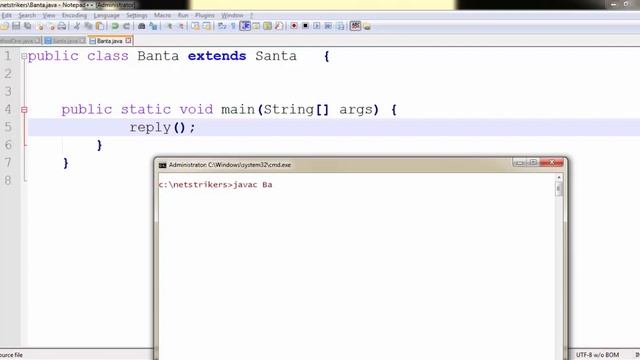This screenshot has height=360, width=640.
Task: Open the Edit menu
Action: pos(6,16)
